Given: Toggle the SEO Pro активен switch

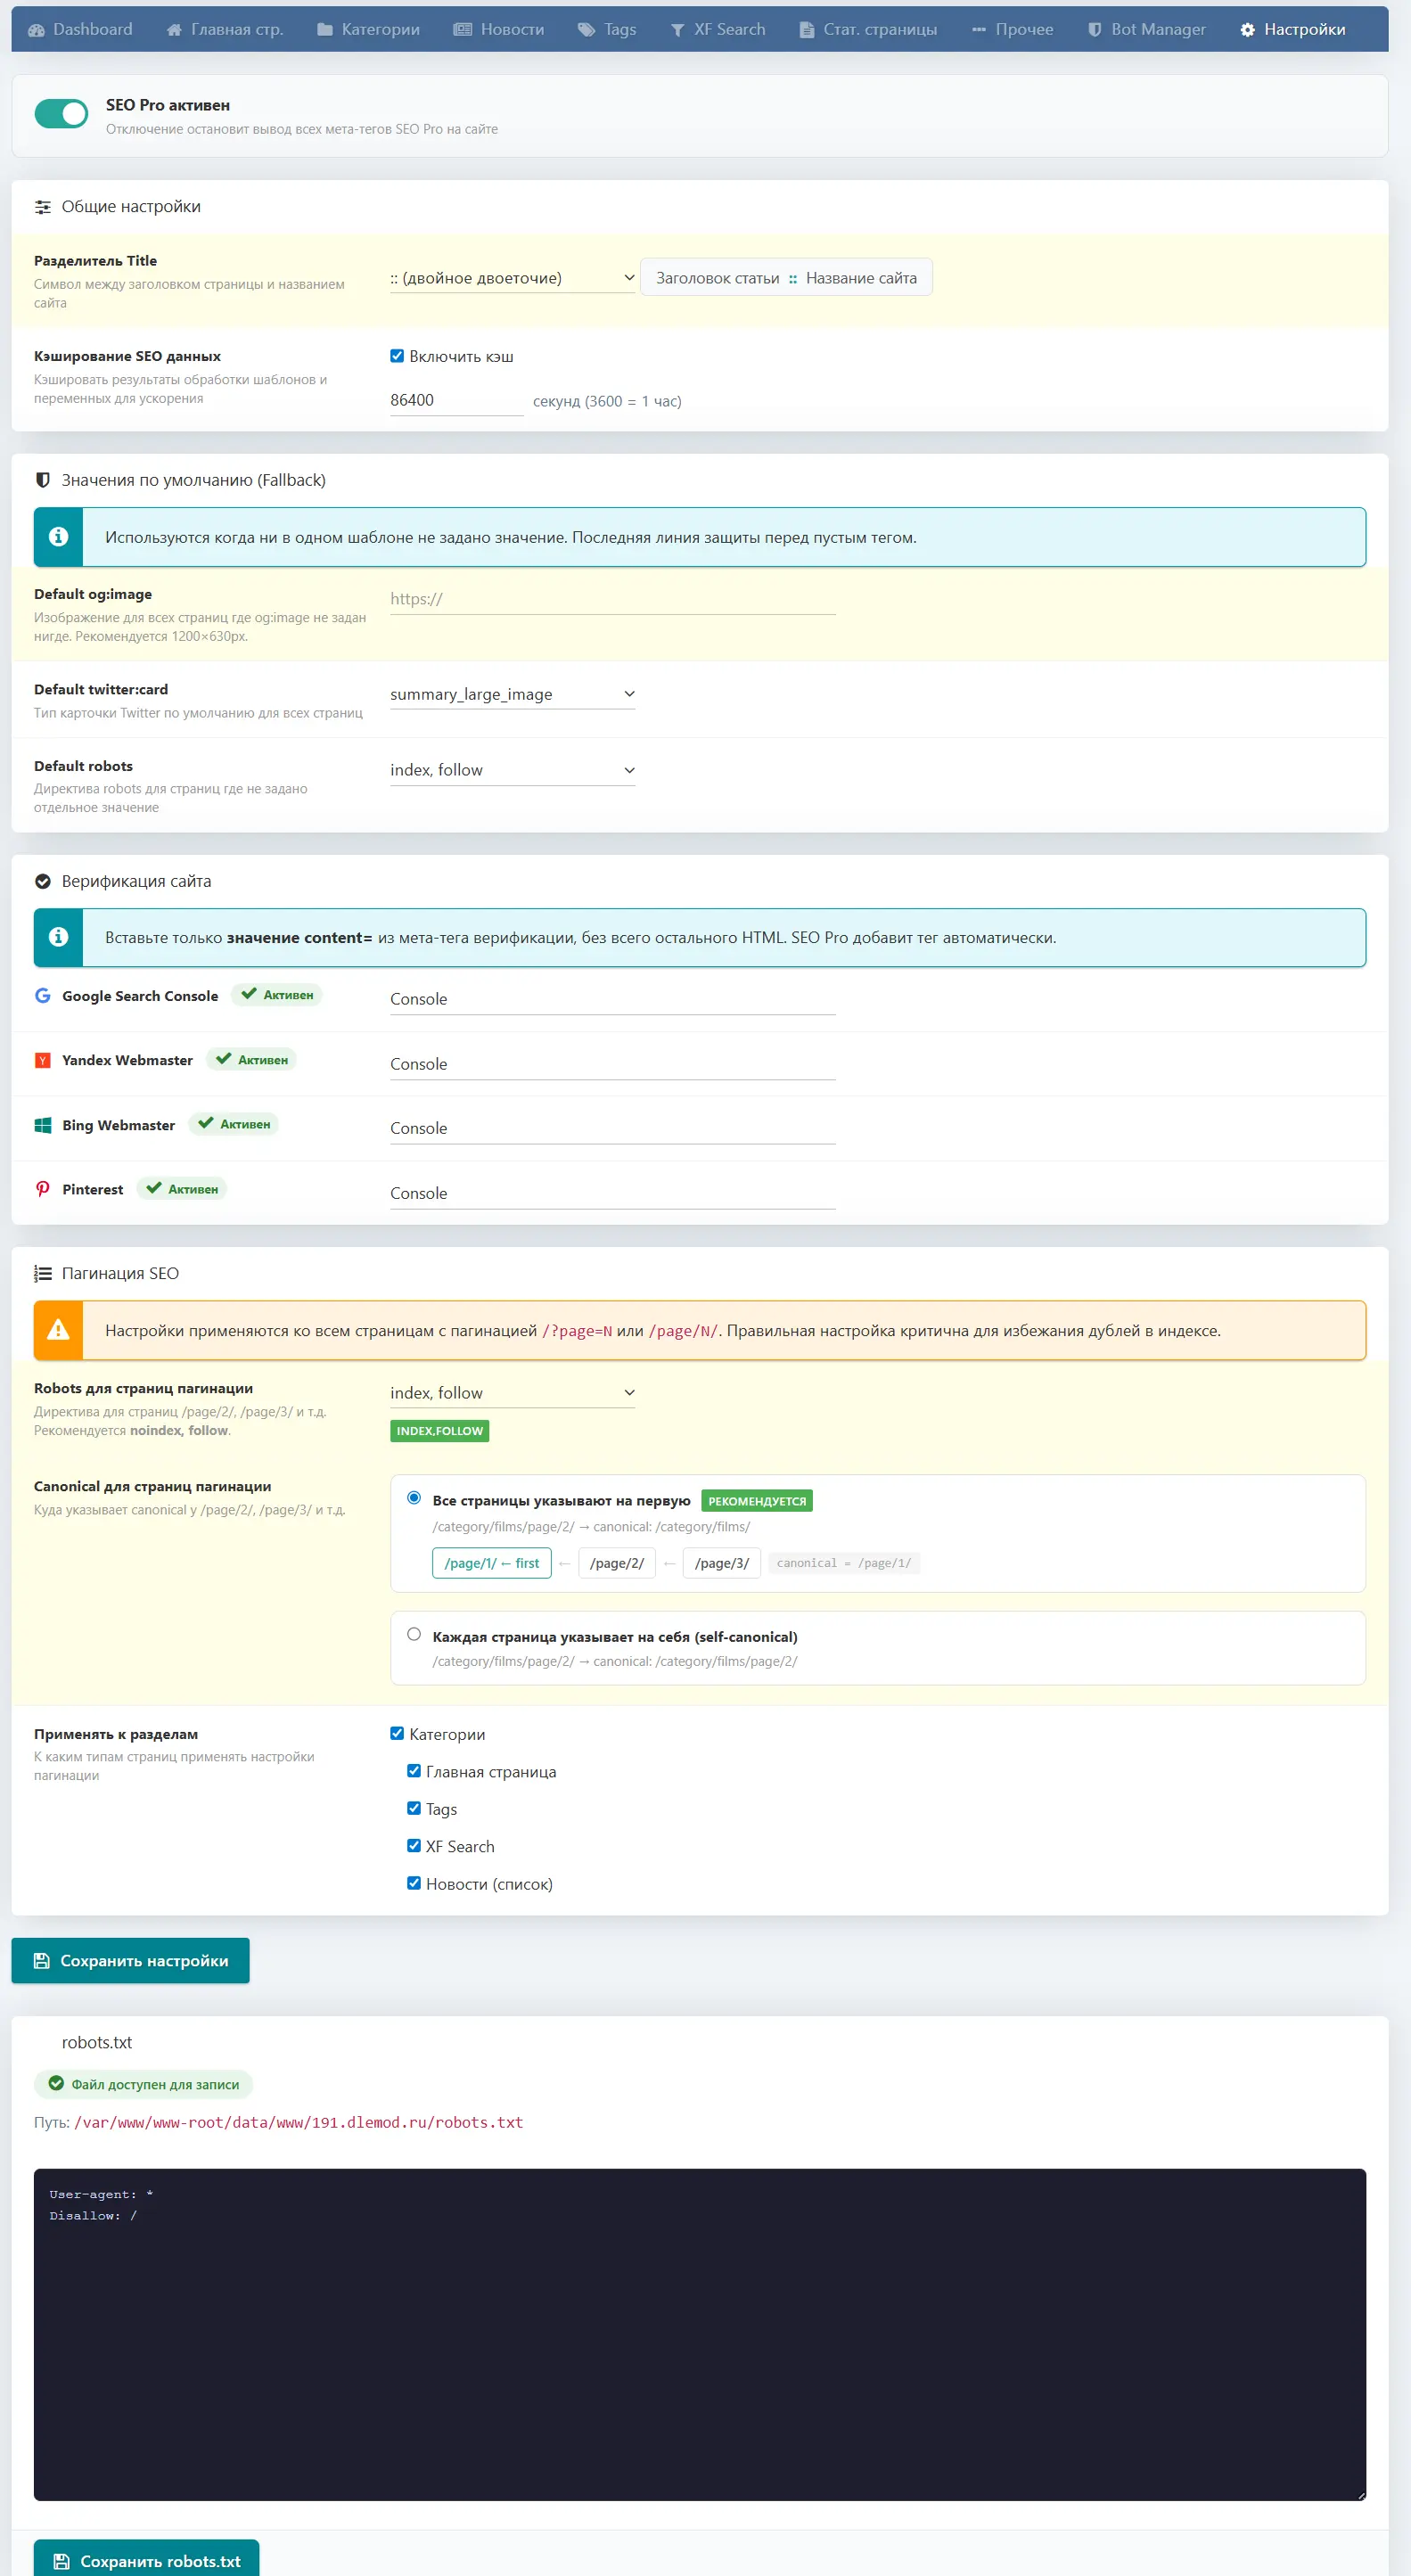Looking at the screenshot, I should [x=62, y=114].
